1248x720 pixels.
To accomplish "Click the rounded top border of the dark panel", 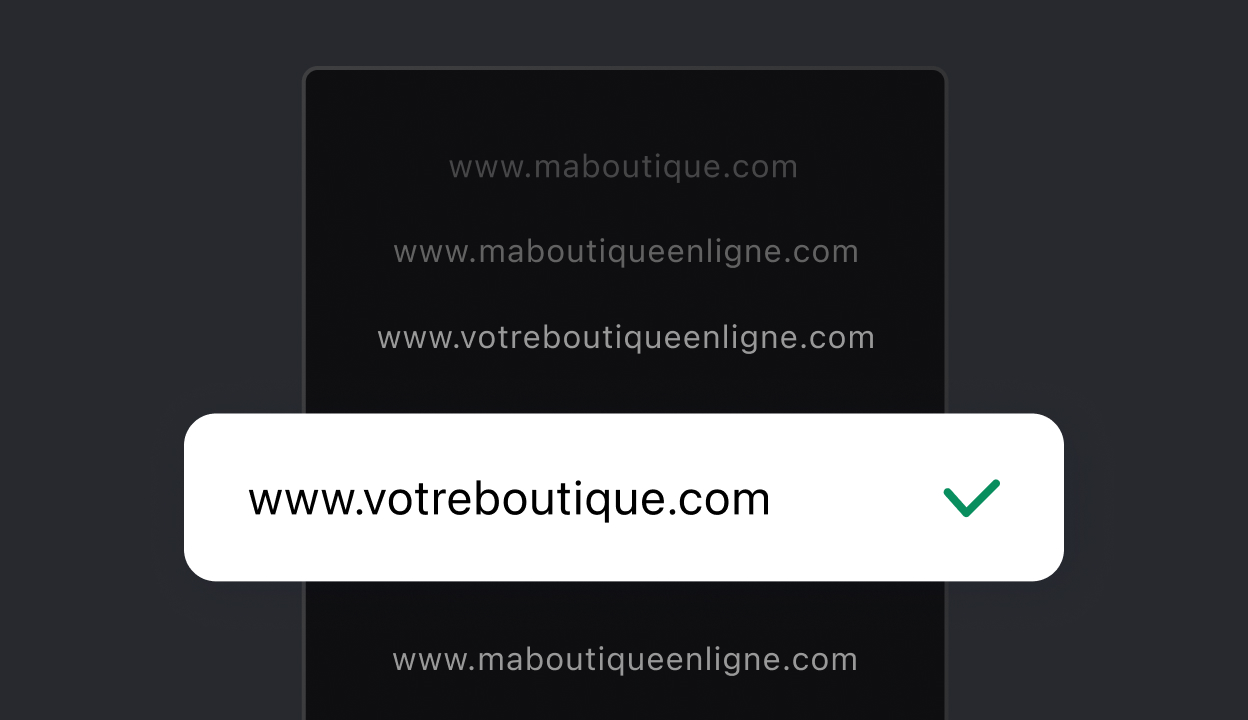I will (625, 70).
